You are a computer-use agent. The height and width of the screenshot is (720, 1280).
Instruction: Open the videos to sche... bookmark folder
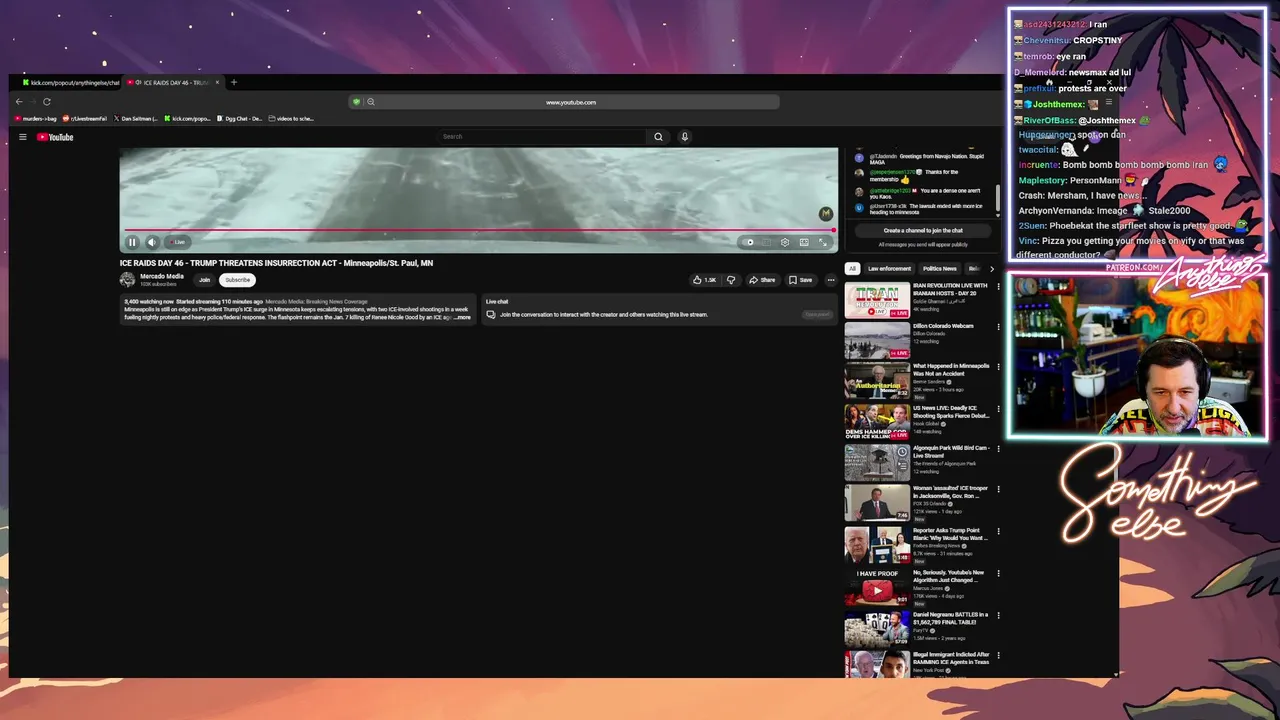[x=291, y=119]
